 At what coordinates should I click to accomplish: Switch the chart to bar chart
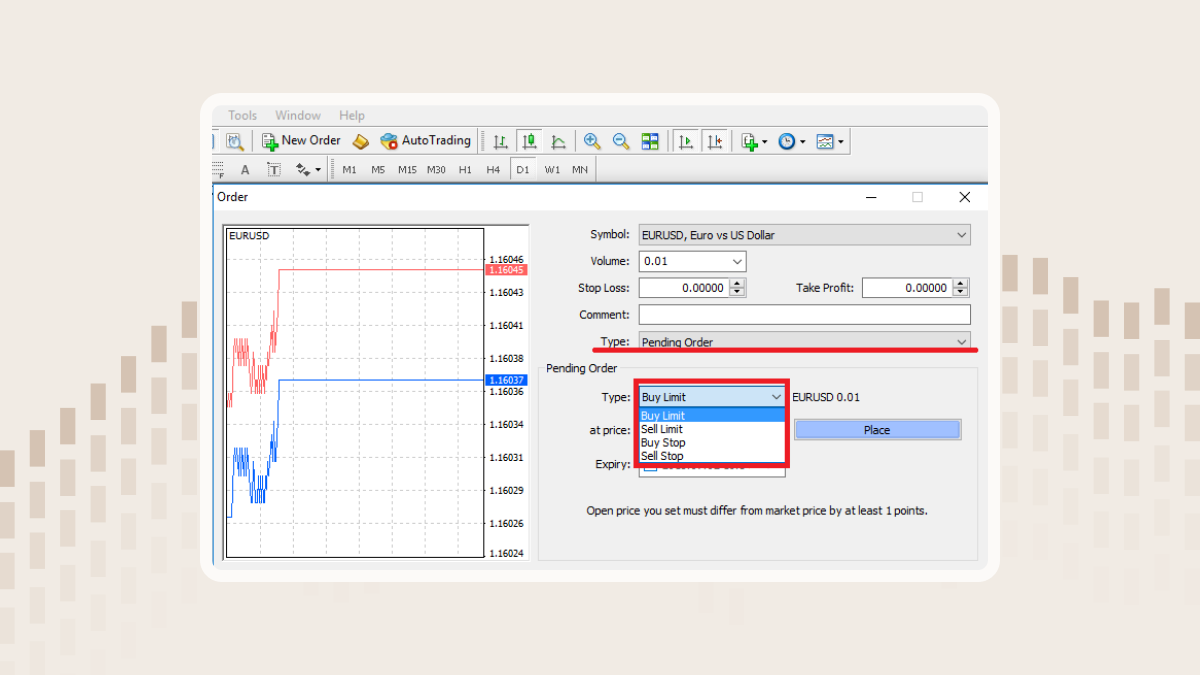(500, 141)
